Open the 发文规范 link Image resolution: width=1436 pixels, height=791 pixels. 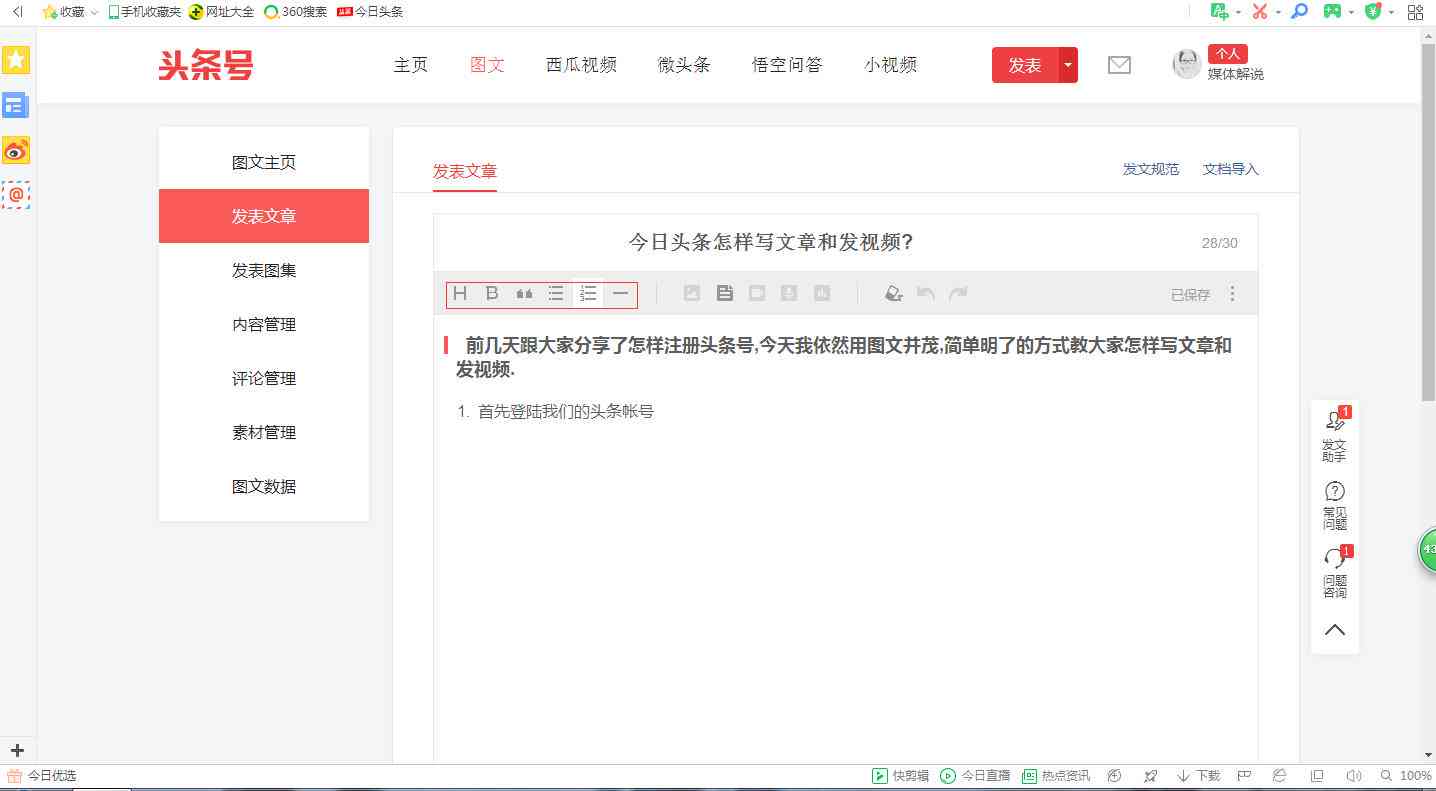1151,169
